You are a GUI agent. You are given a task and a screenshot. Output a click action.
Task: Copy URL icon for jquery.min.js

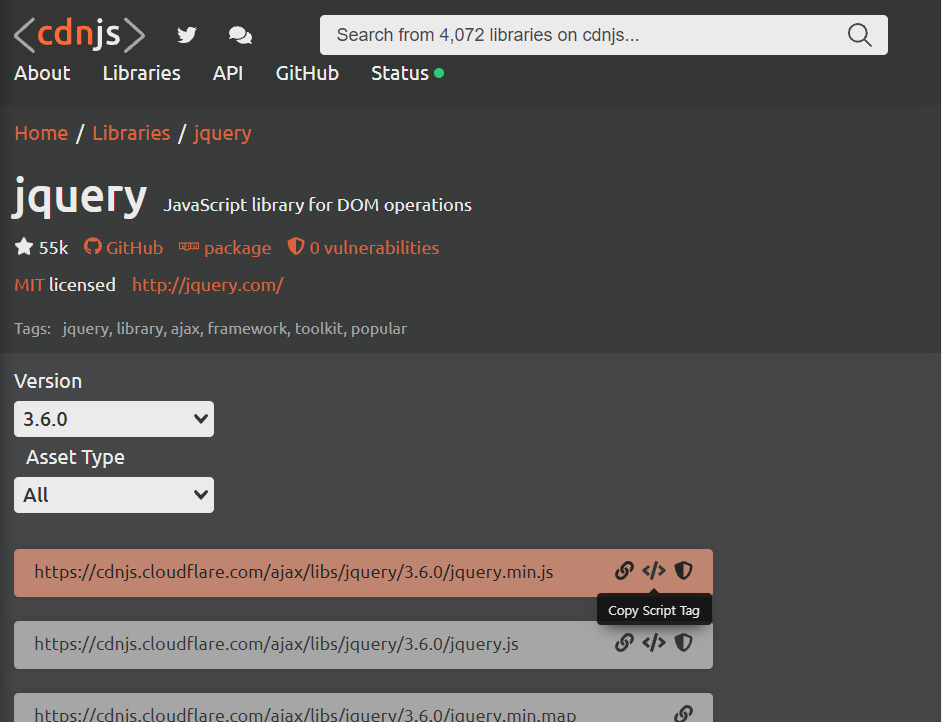click(624, 571)
